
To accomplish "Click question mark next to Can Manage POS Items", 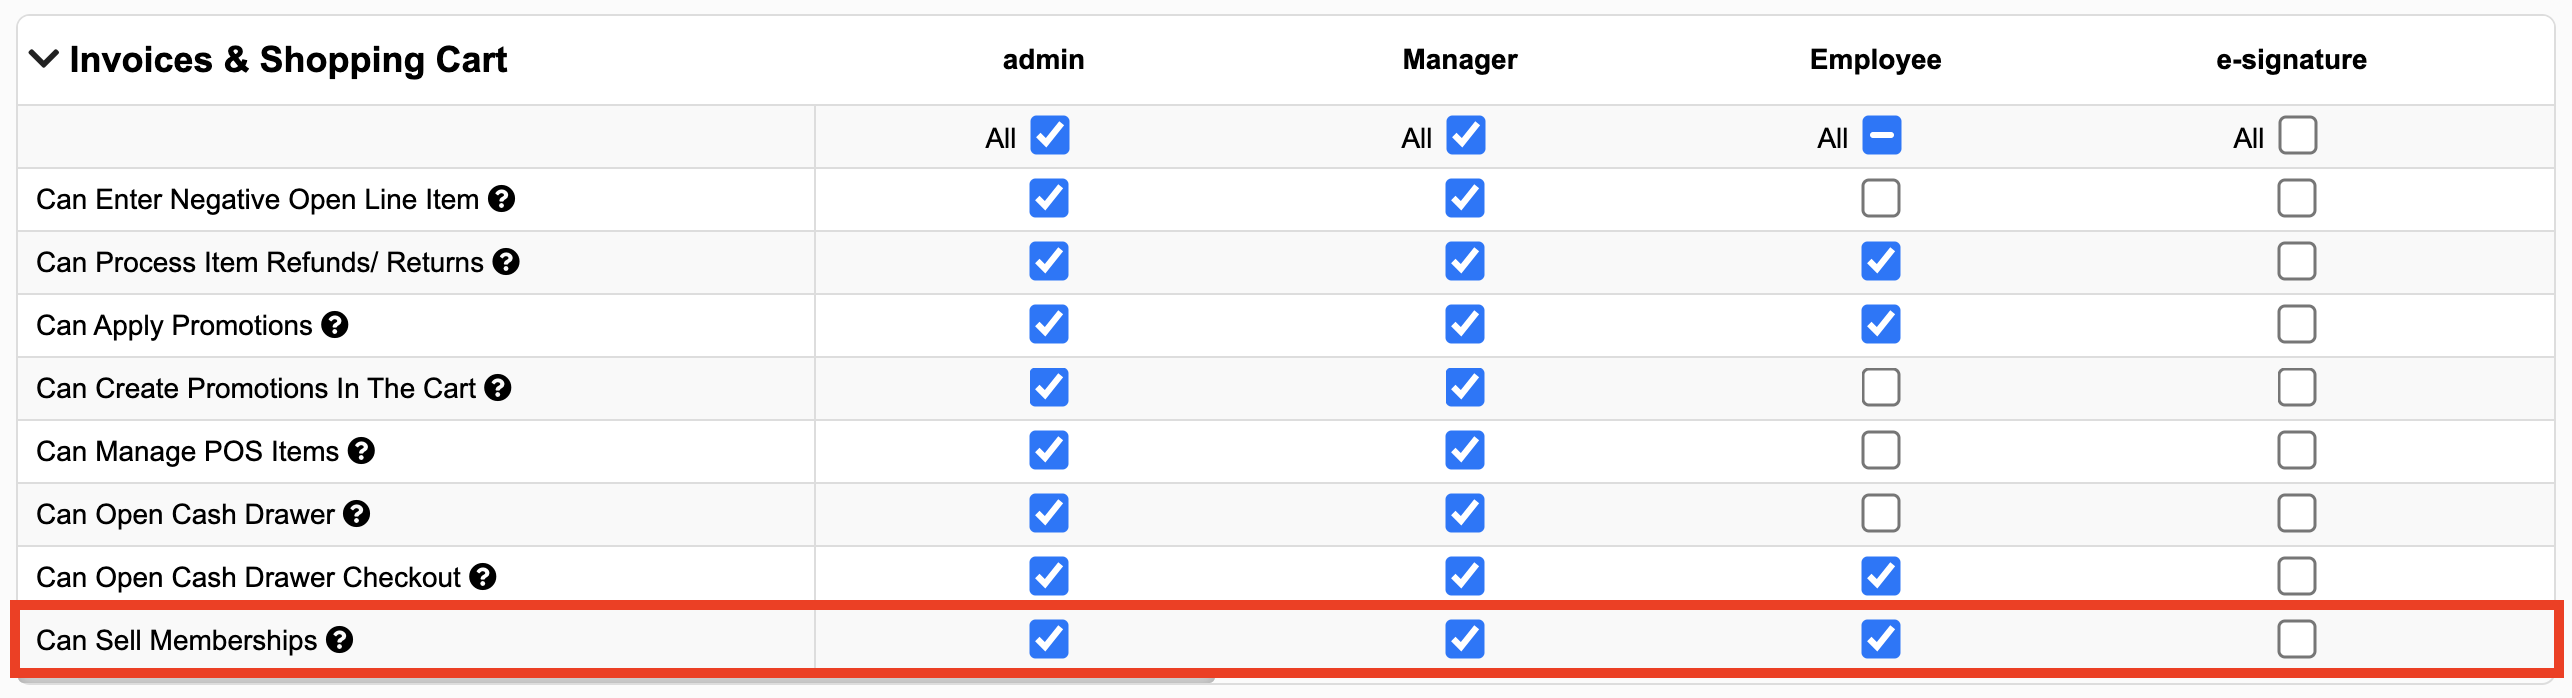I will (361, 451).
